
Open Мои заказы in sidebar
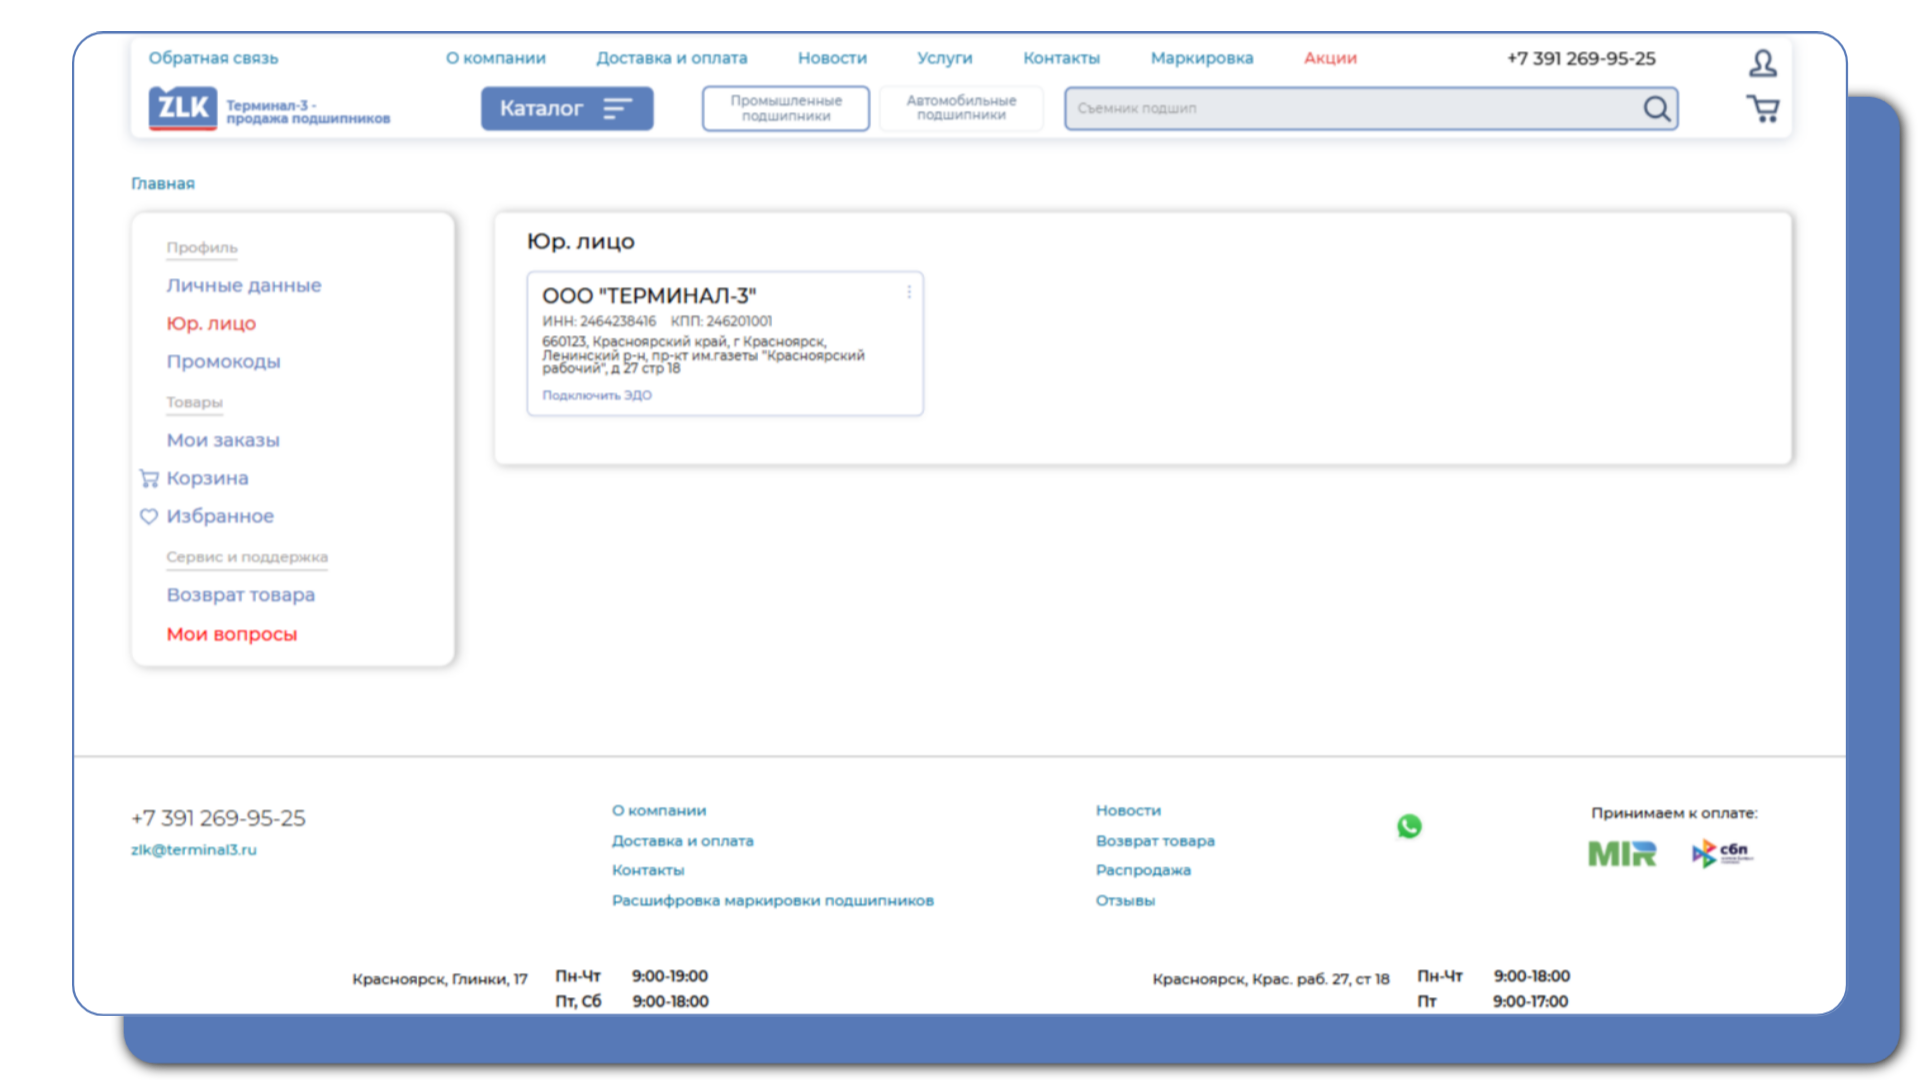coord(223,440)
